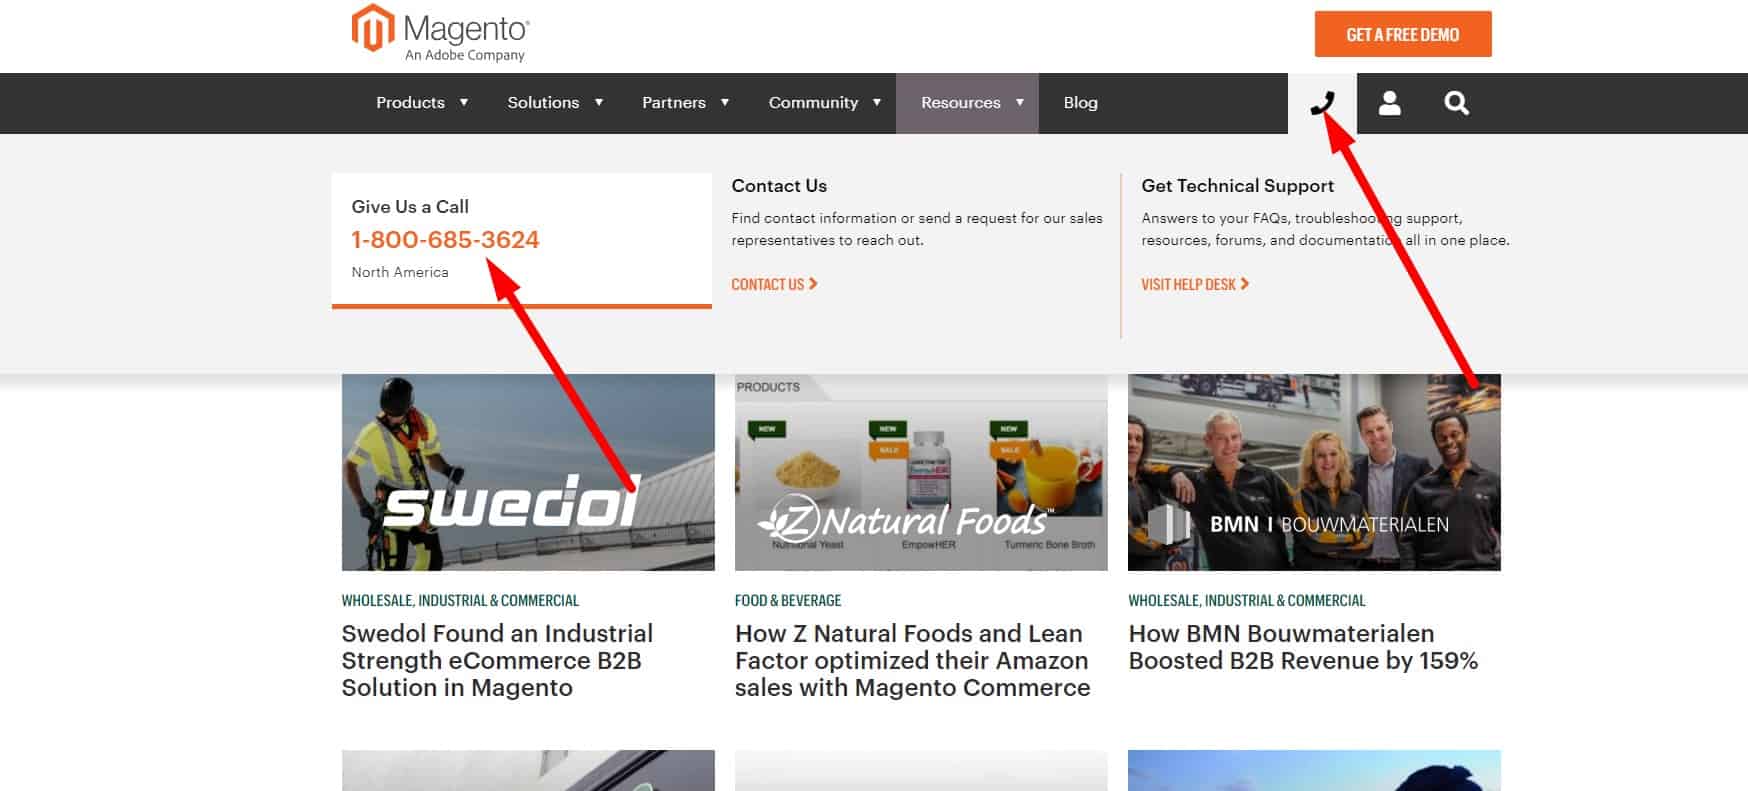Screen dimensions: 1748x791
Task: Open the Swedol case study thumbnail
Action: click(528, 472)
